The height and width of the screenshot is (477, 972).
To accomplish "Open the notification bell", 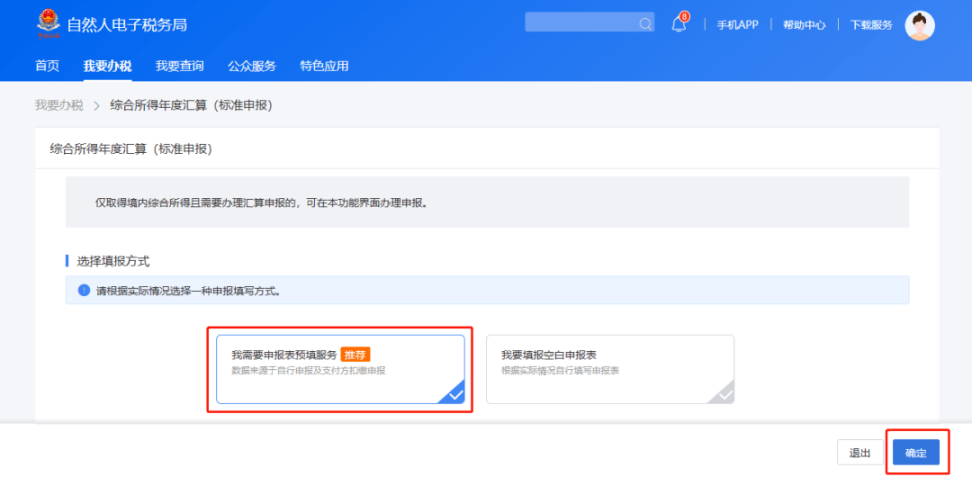I will [679, 24].
